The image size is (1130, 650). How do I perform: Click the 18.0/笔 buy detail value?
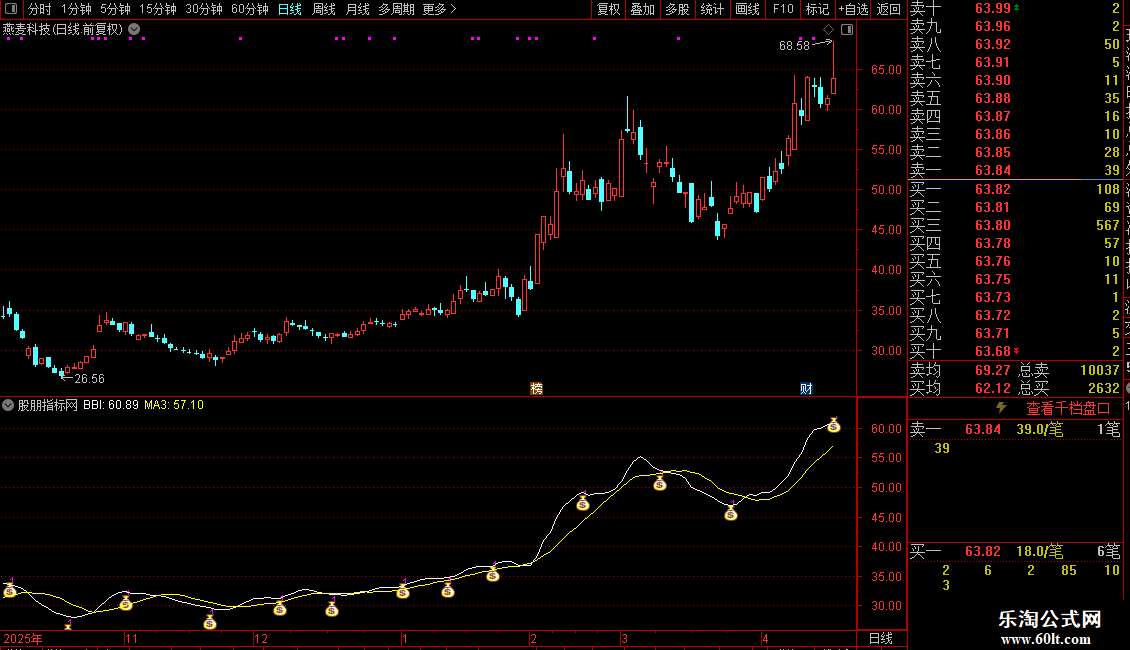(1039, 551)
